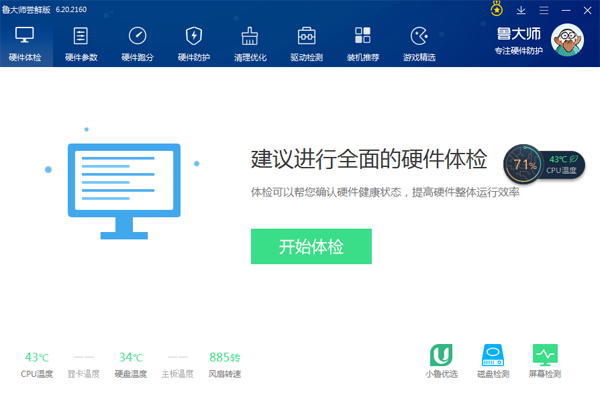Viewport: 600px width, 399px height.
Task: Open the 硬件体检 hardware checkup tab
Action: (x=25, y=44)
